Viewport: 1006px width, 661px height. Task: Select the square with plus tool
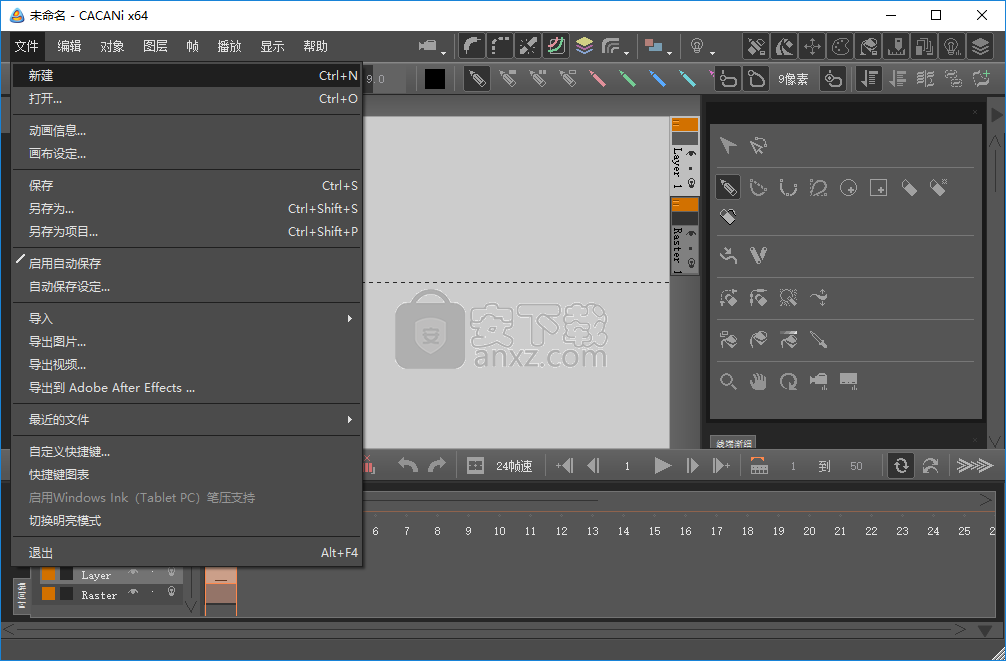878,188
